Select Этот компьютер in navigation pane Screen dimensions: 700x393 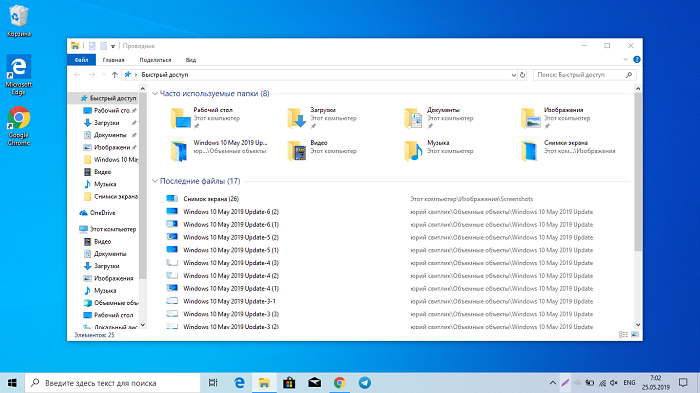(x=108, y=229)
